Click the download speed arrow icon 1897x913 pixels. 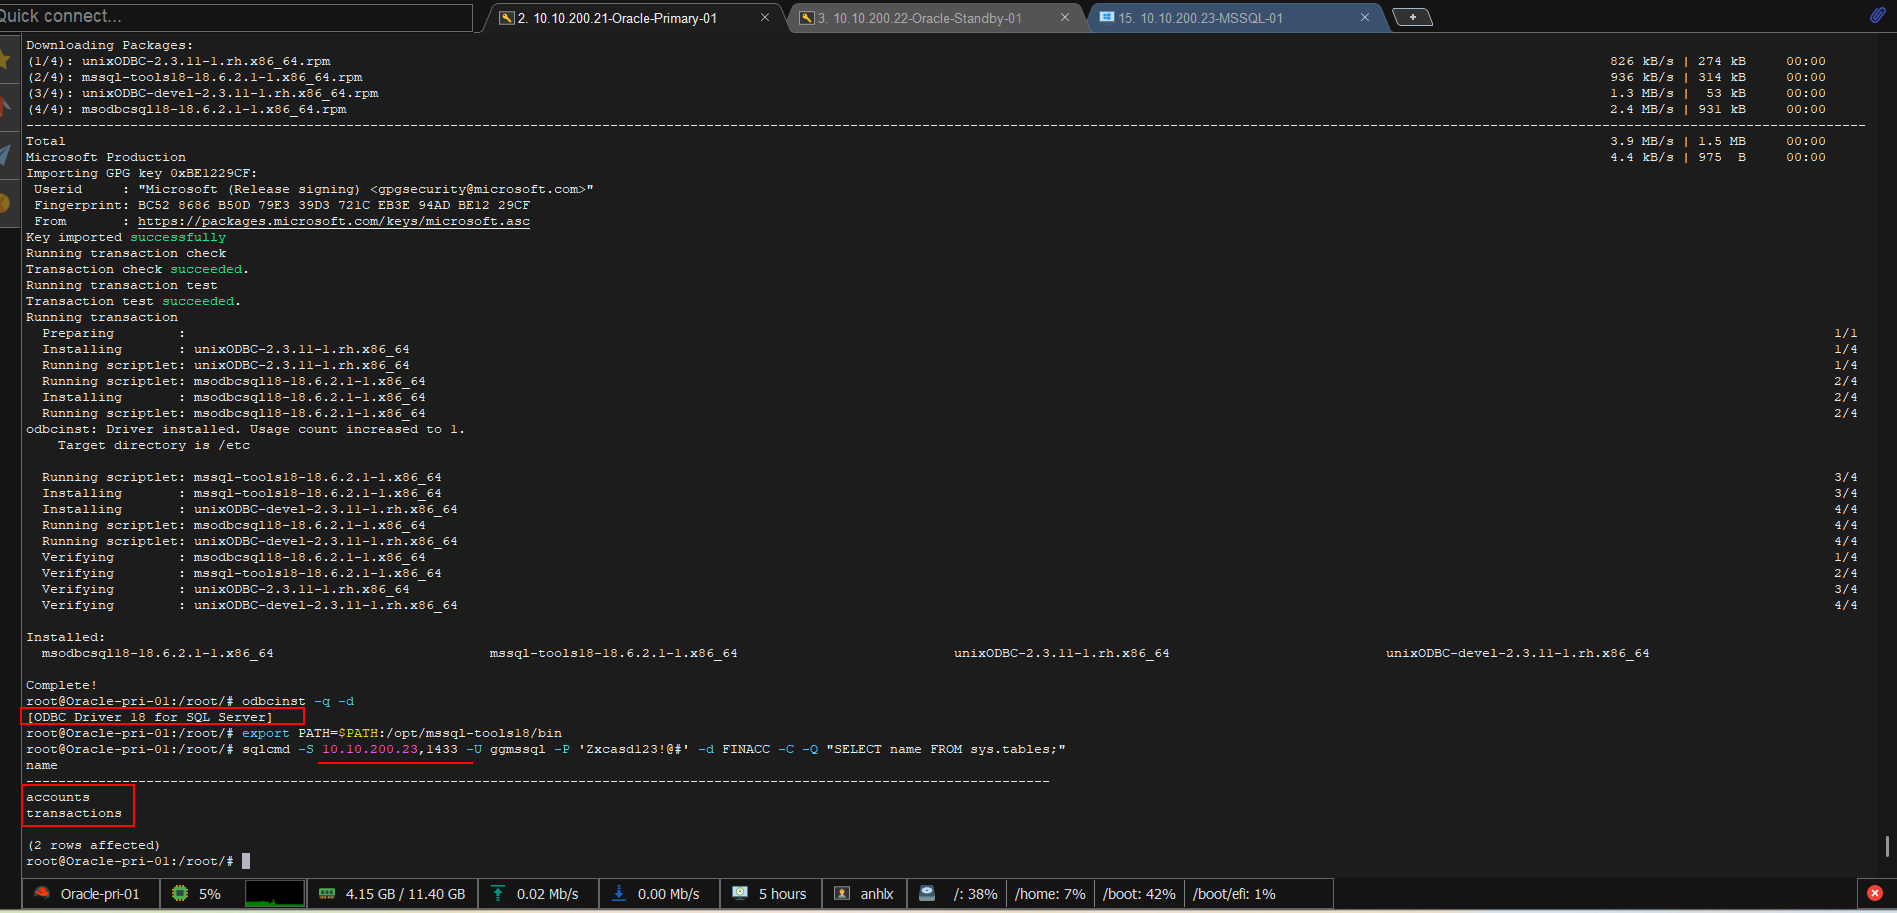619,894
